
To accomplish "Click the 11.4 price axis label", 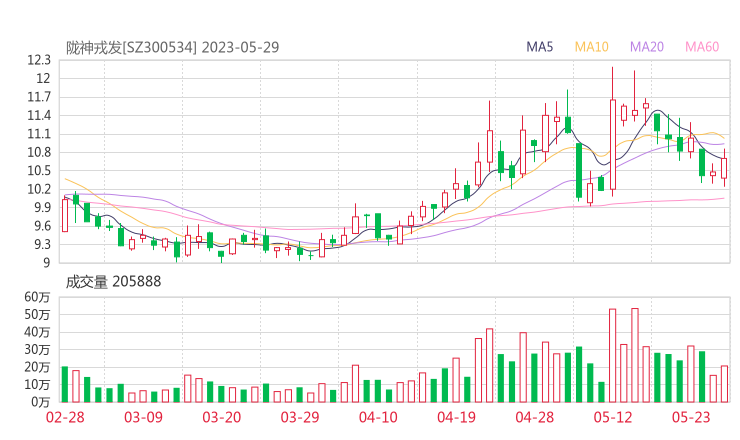I will [x=39, y=116].
